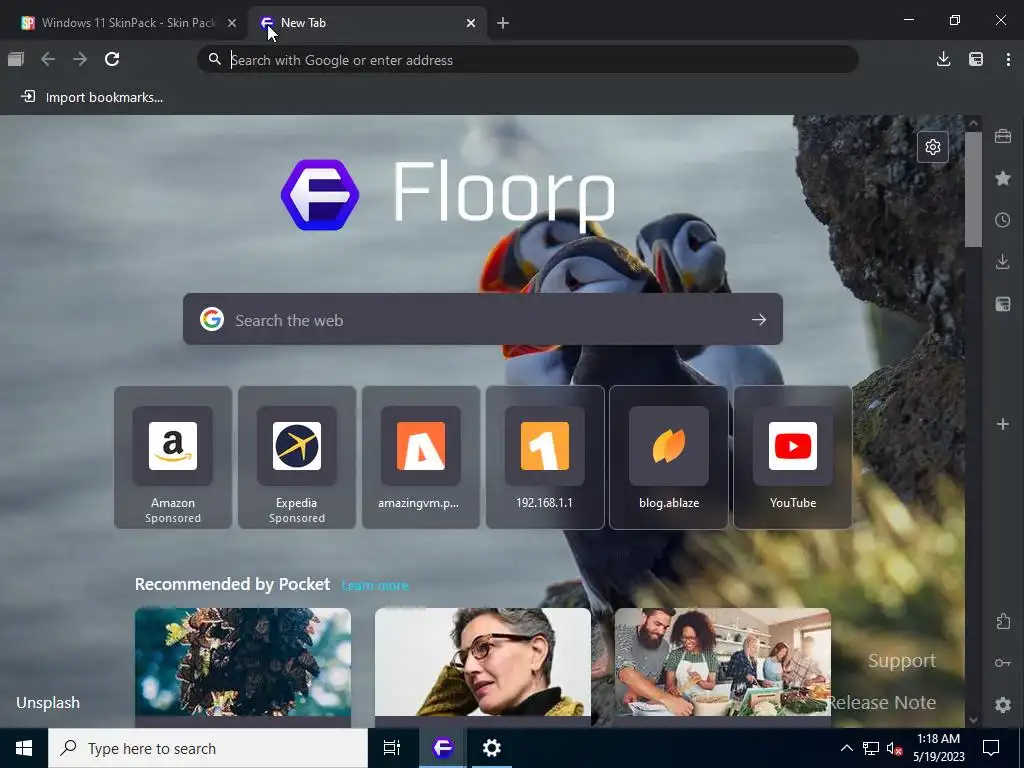
Task: Click Import bookmarks... in bookmarks bar
Action: click(x=91, y=97)
